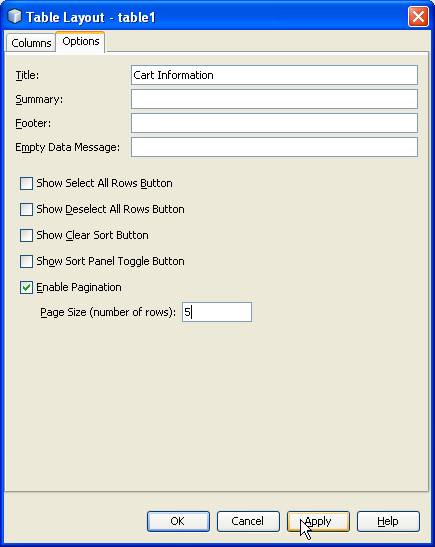Open Help for this dialog

(388, 521)
